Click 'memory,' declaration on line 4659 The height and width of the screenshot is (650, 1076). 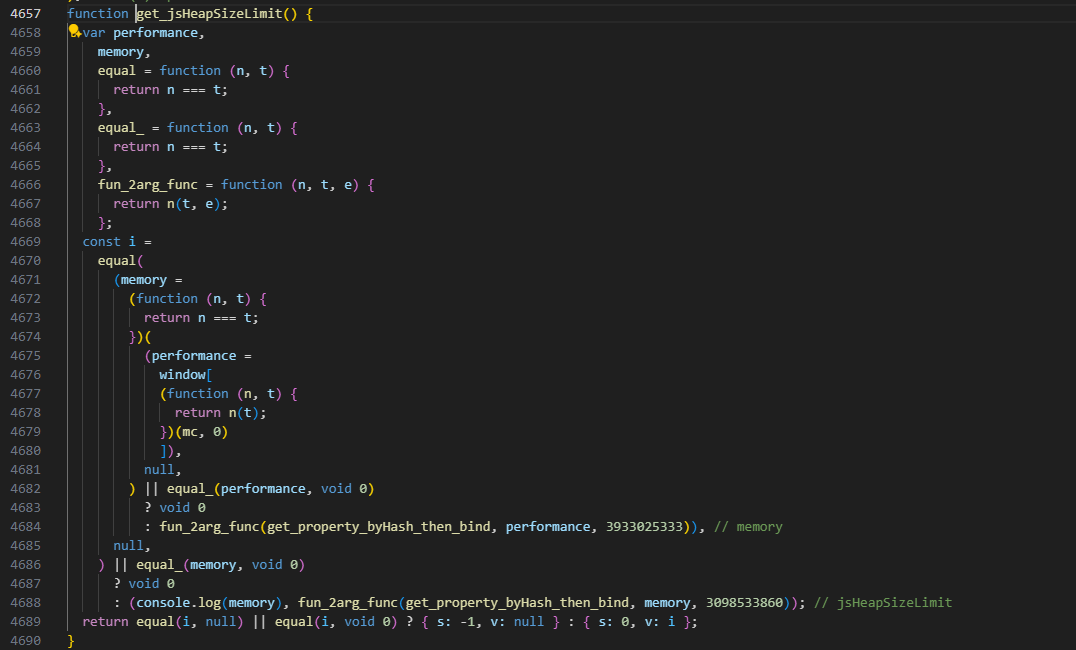[124, 52]
